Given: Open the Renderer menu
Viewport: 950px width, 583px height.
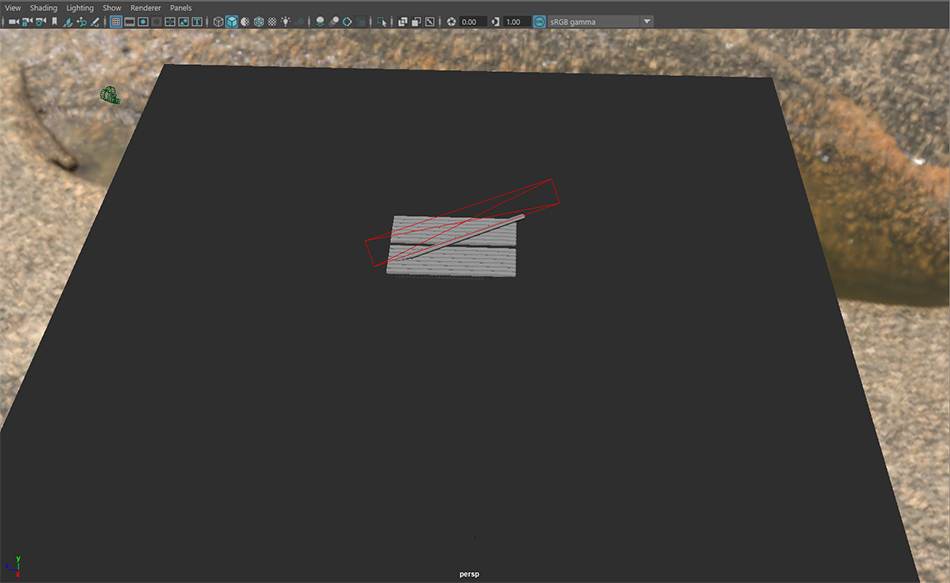Looking at the screenshot, I should coord(145,8).
